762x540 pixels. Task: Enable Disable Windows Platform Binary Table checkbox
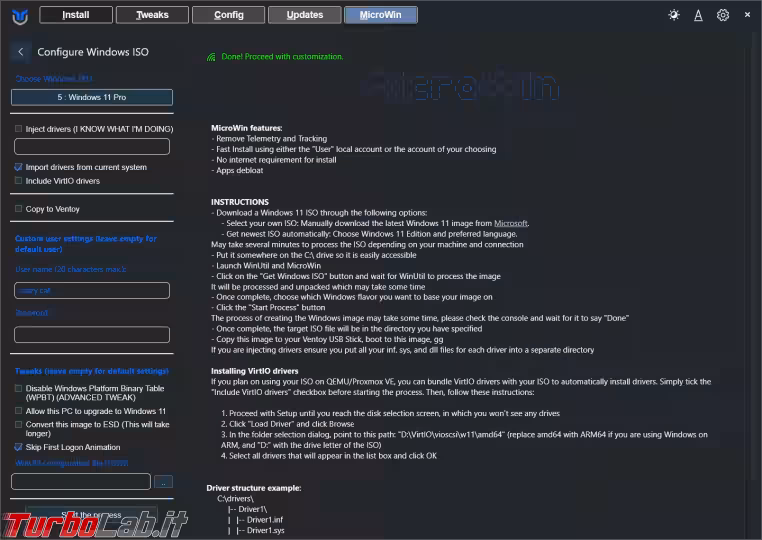coord(18,388)
